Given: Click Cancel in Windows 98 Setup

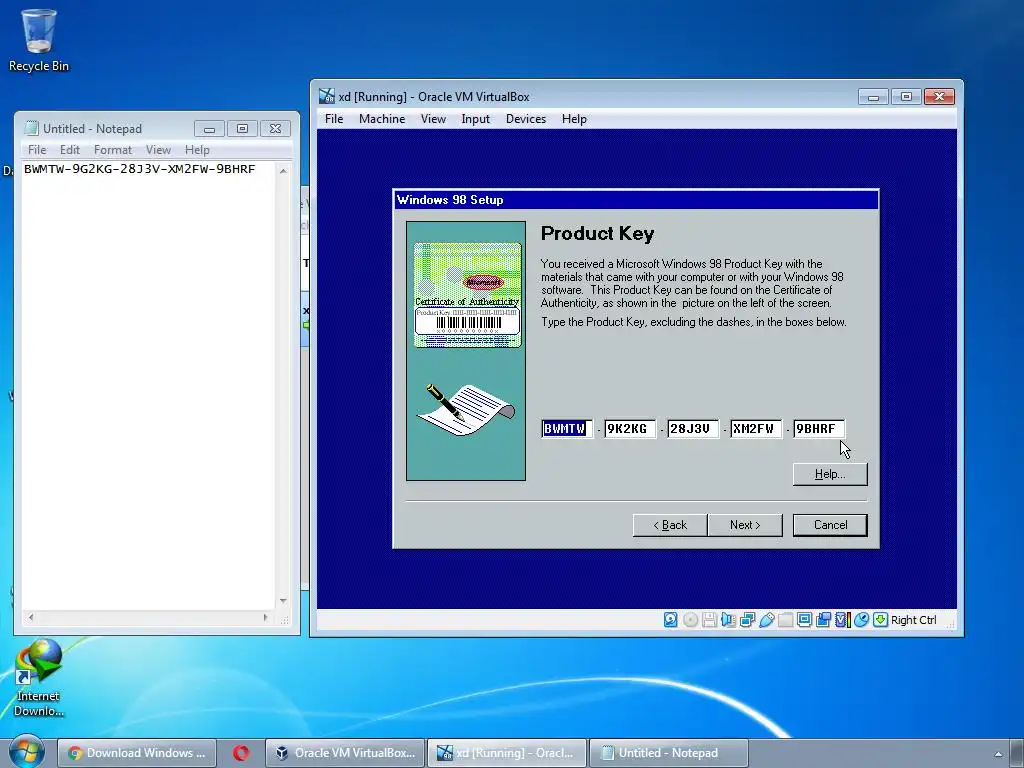Looking at the screenshot, I should click(830, 525).
